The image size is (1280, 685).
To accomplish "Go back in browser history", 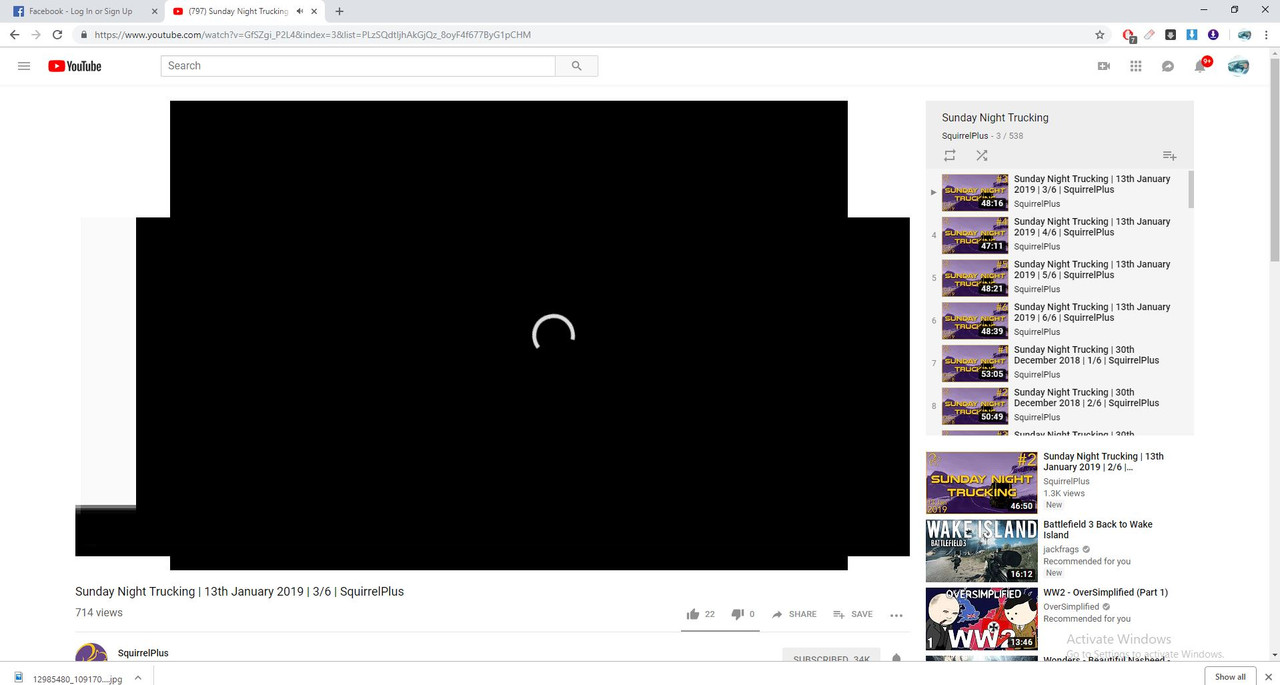I will (x=14, y=35).
